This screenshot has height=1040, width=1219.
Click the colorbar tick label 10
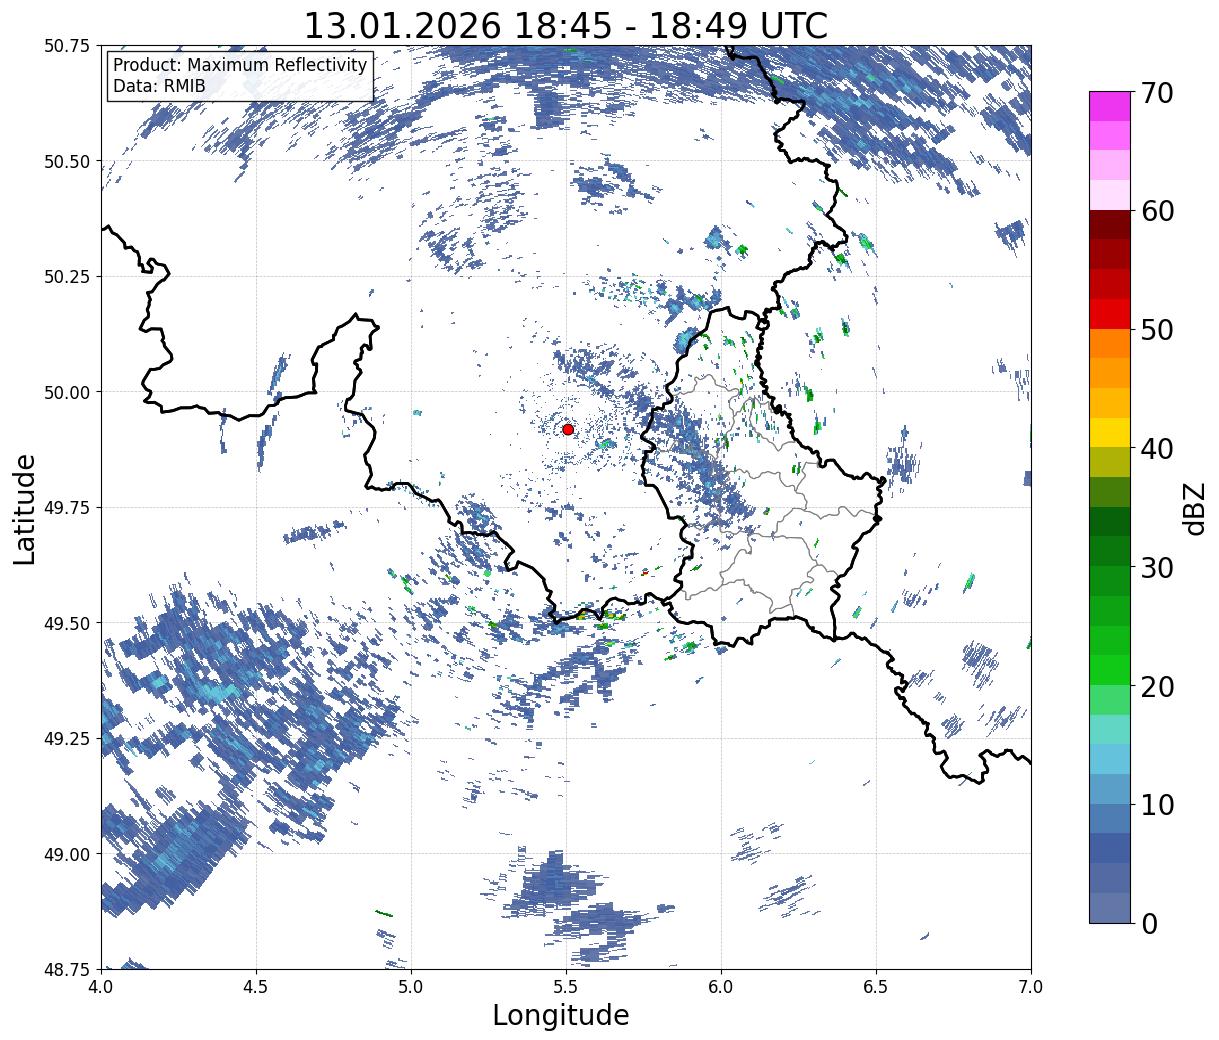(x=1156, y=804)
